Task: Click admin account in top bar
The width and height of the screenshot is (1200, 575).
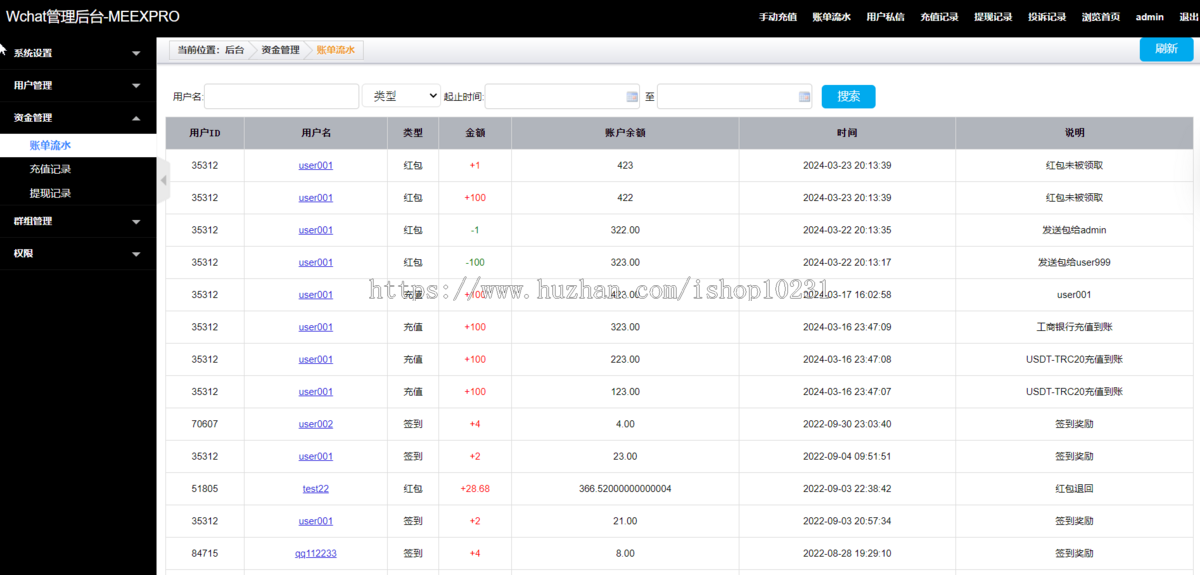Action: [1149, 17]
